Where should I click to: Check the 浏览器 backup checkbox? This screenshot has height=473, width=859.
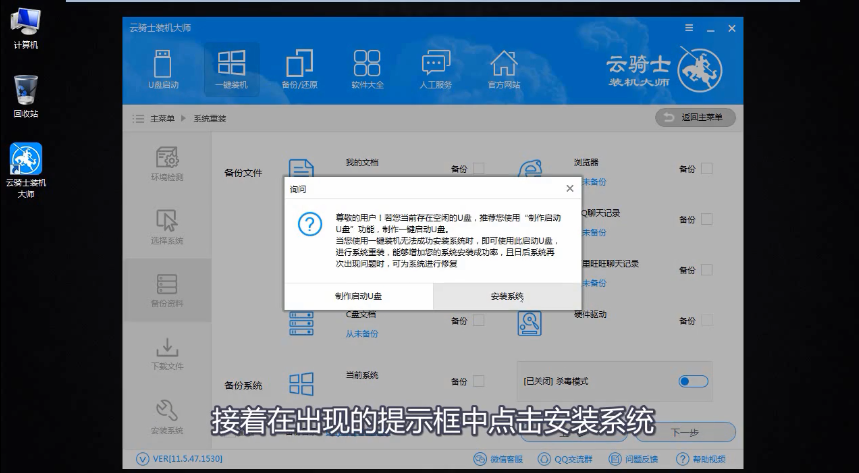(x=707, y=168)
